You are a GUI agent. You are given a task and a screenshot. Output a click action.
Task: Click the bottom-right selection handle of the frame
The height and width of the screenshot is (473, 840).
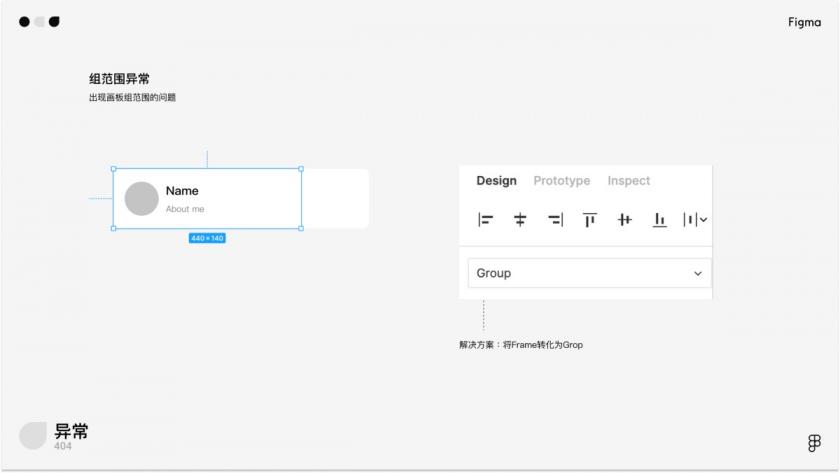pyautogui.click(x=301, y=228)
